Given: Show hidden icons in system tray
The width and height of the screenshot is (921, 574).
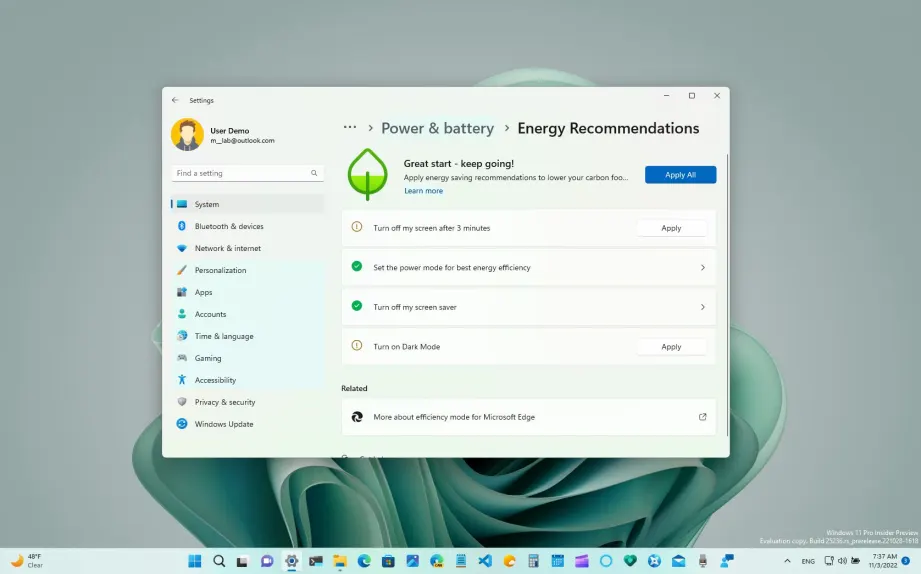Looking at the screenshot, I should (787, 561).
